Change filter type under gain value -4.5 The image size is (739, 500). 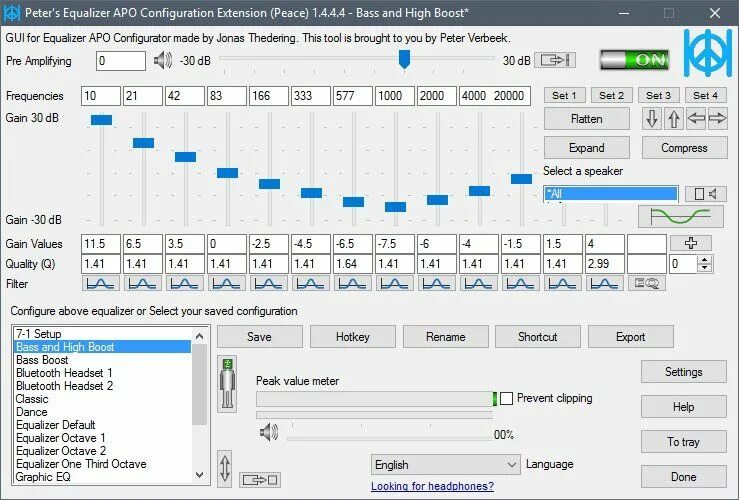pos(310,284)
